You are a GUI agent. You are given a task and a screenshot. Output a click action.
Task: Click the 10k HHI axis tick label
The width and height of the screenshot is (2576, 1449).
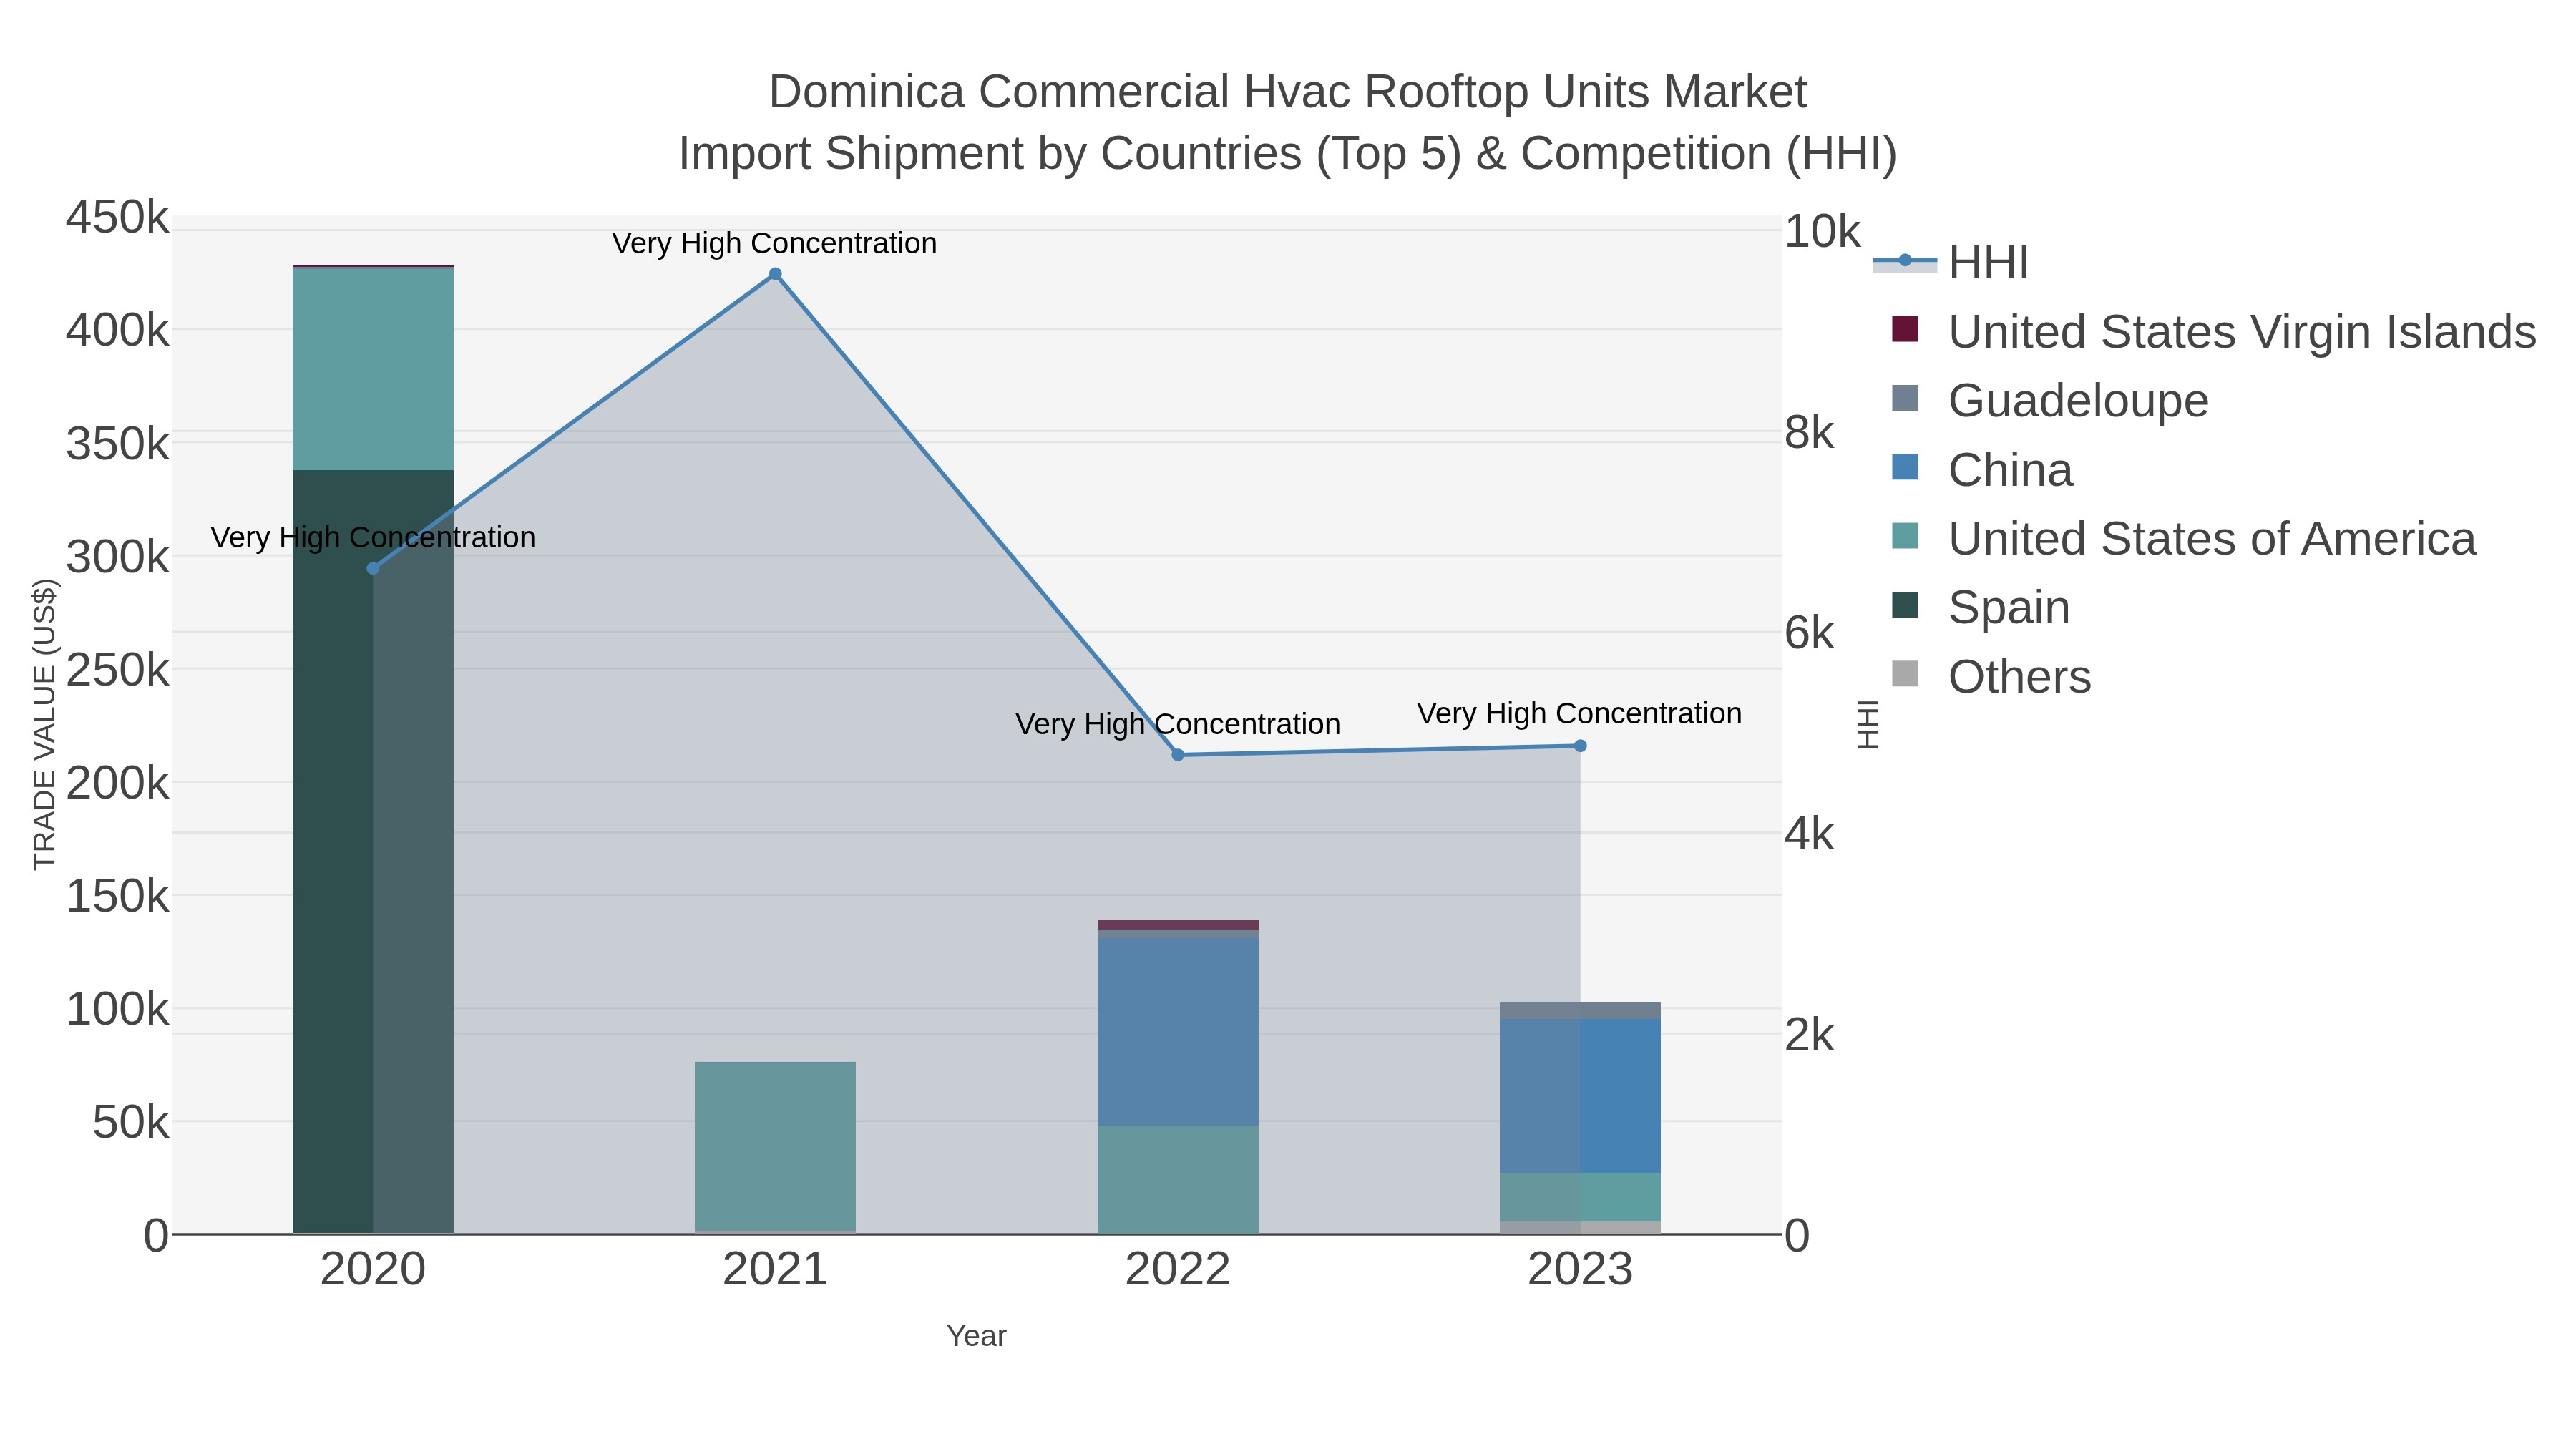(x=1822, y=232)
